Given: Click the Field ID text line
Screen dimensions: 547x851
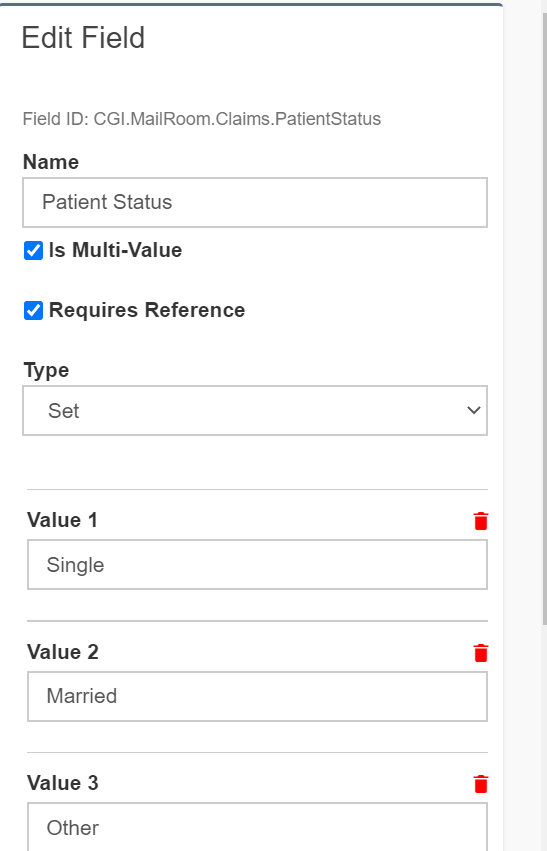Looking at the screenshot, I should pos(202,119).
